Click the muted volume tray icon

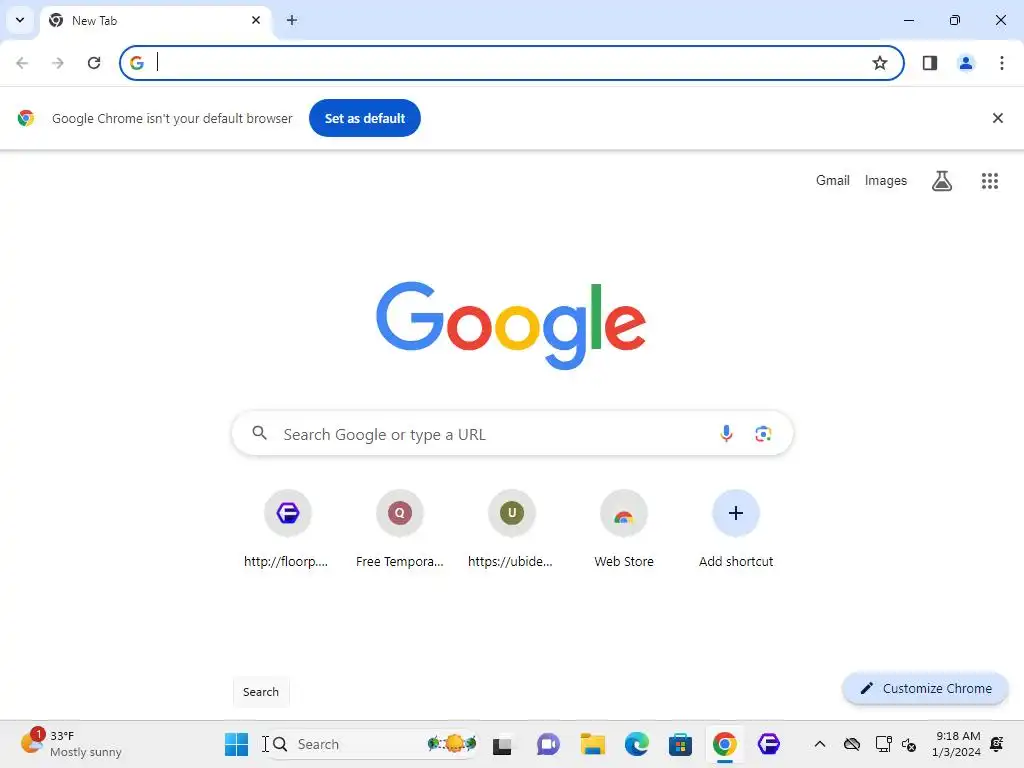[909, 744]
